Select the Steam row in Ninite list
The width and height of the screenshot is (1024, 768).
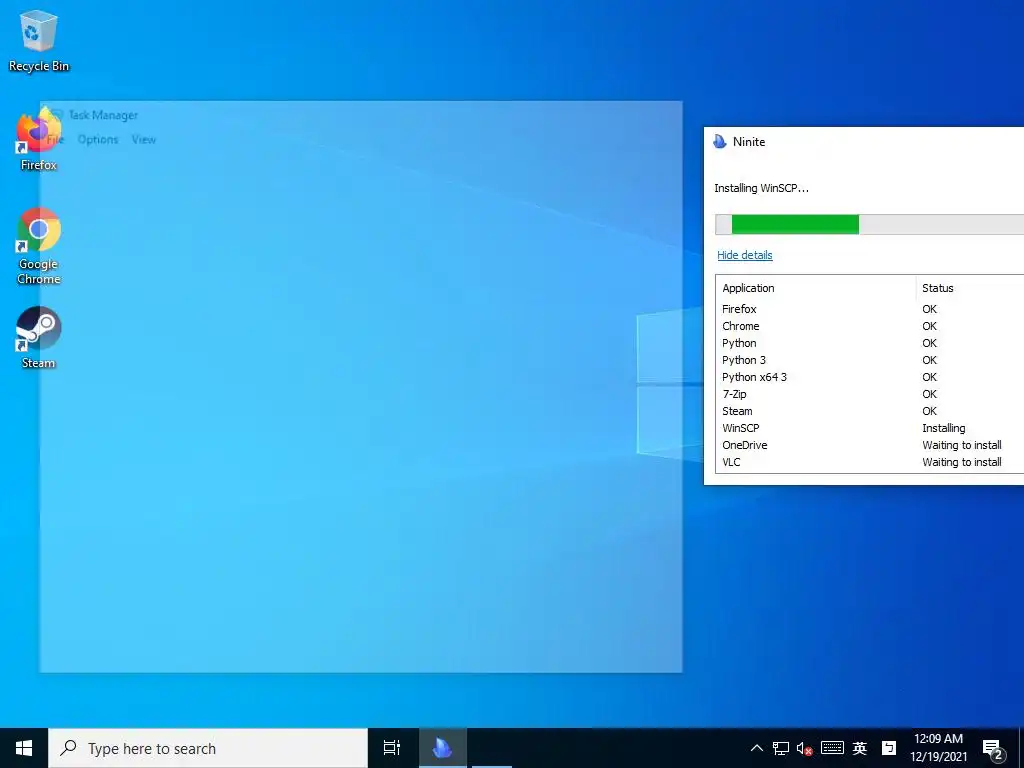point(870,411)
